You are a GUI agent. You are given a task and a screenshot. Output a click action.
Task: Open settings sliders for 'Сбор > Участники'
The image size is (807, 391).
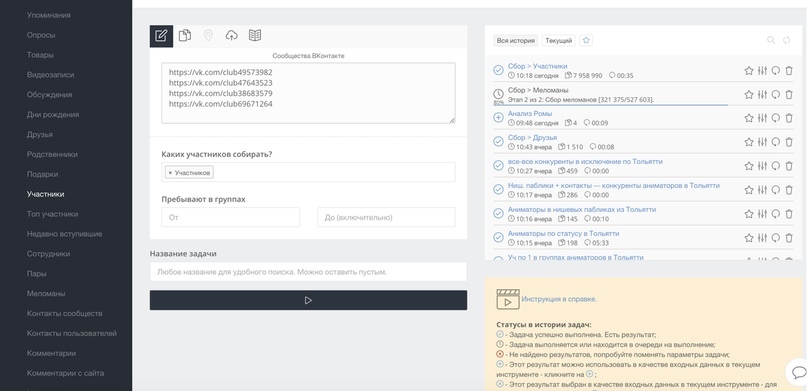(762, 70)
